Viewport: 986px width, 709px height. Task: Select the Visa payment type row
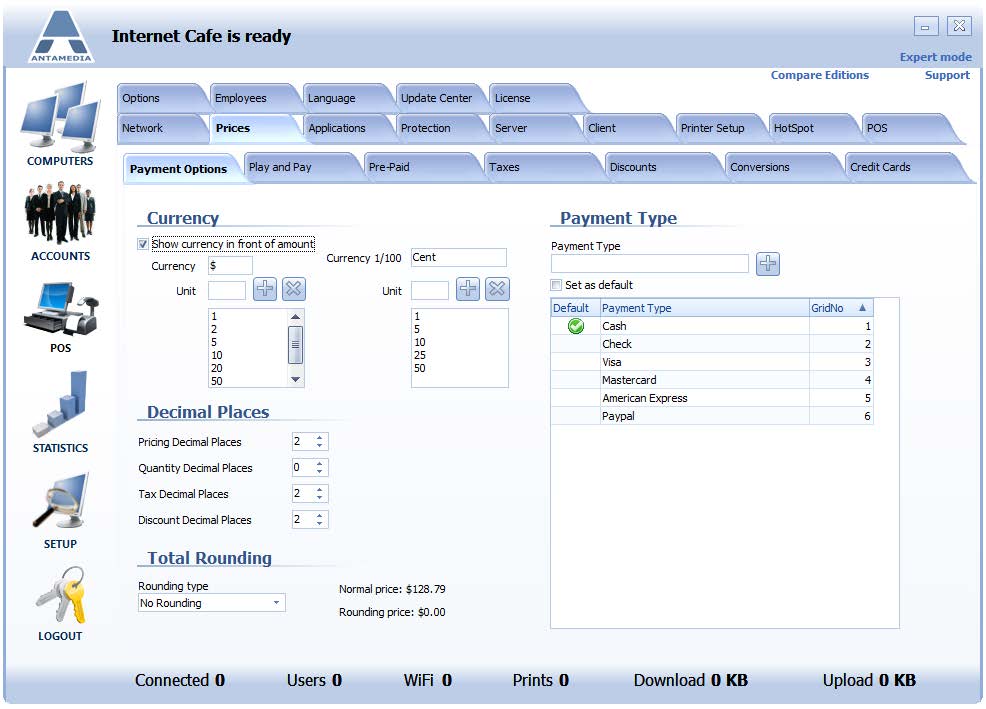(x=712, y=362)
